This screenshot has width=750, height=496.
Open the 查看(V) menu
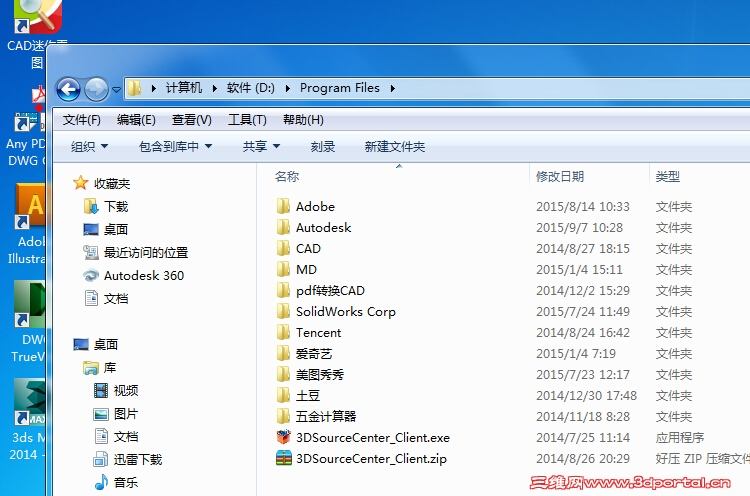(191, 120)
